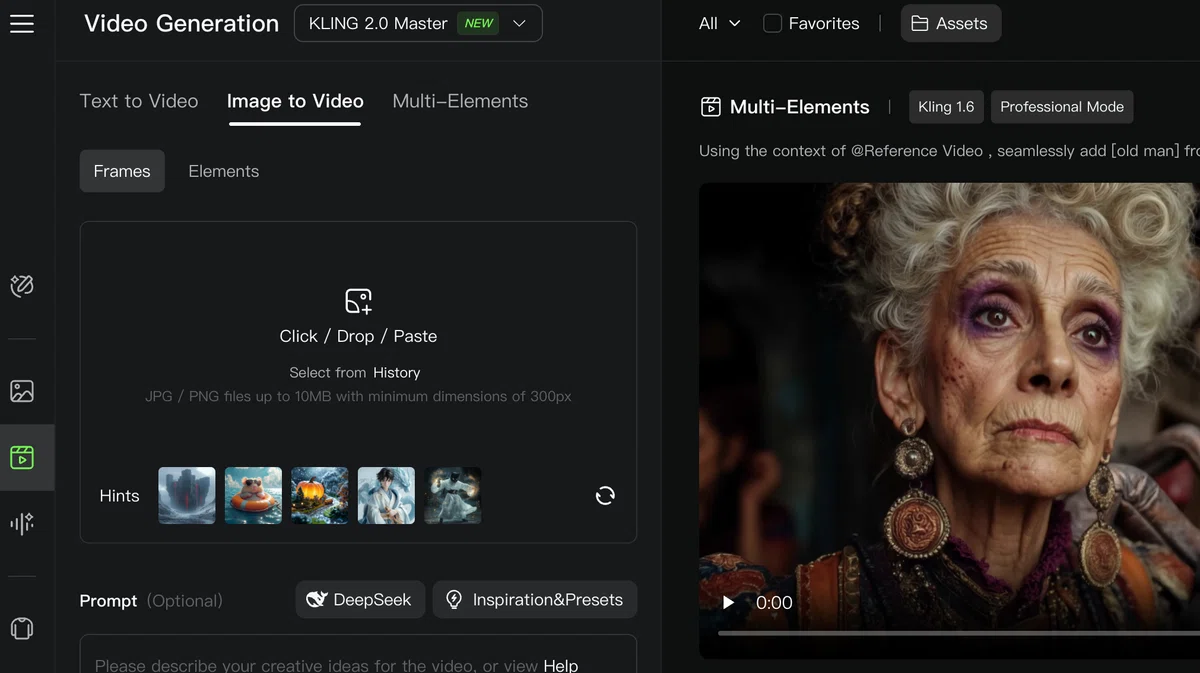Click the old woman video preview
This screenshot has height=673, width=1200.
(949, 420)
